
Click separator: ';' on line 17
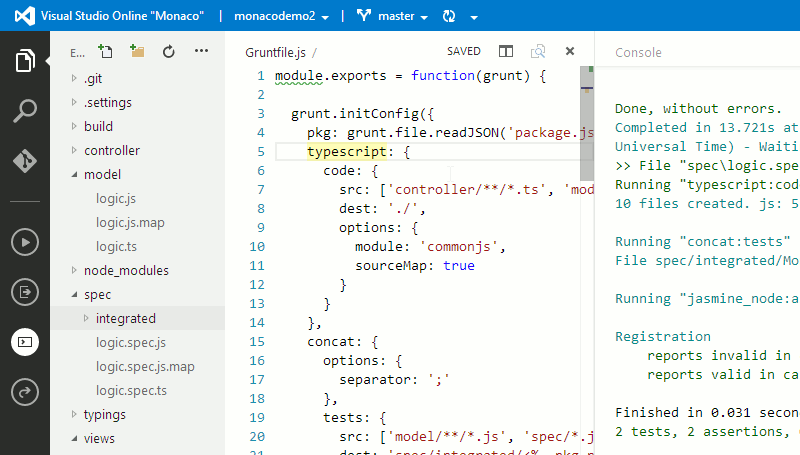click(x=394, y=380)
